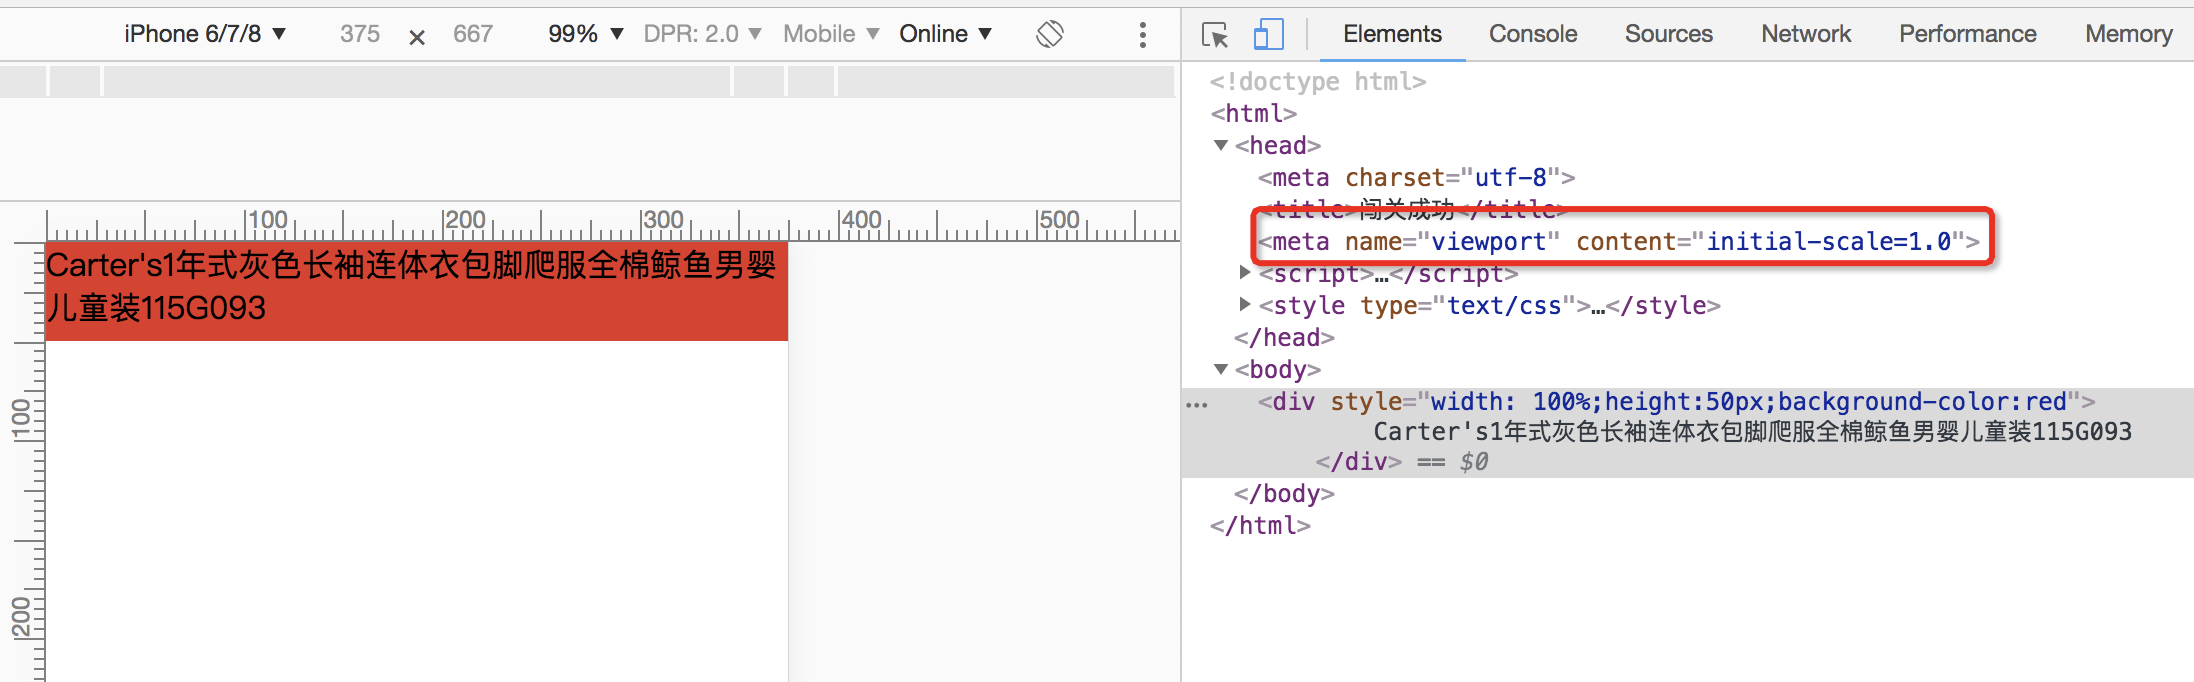Select the inspect element cursor icon

1215,35
